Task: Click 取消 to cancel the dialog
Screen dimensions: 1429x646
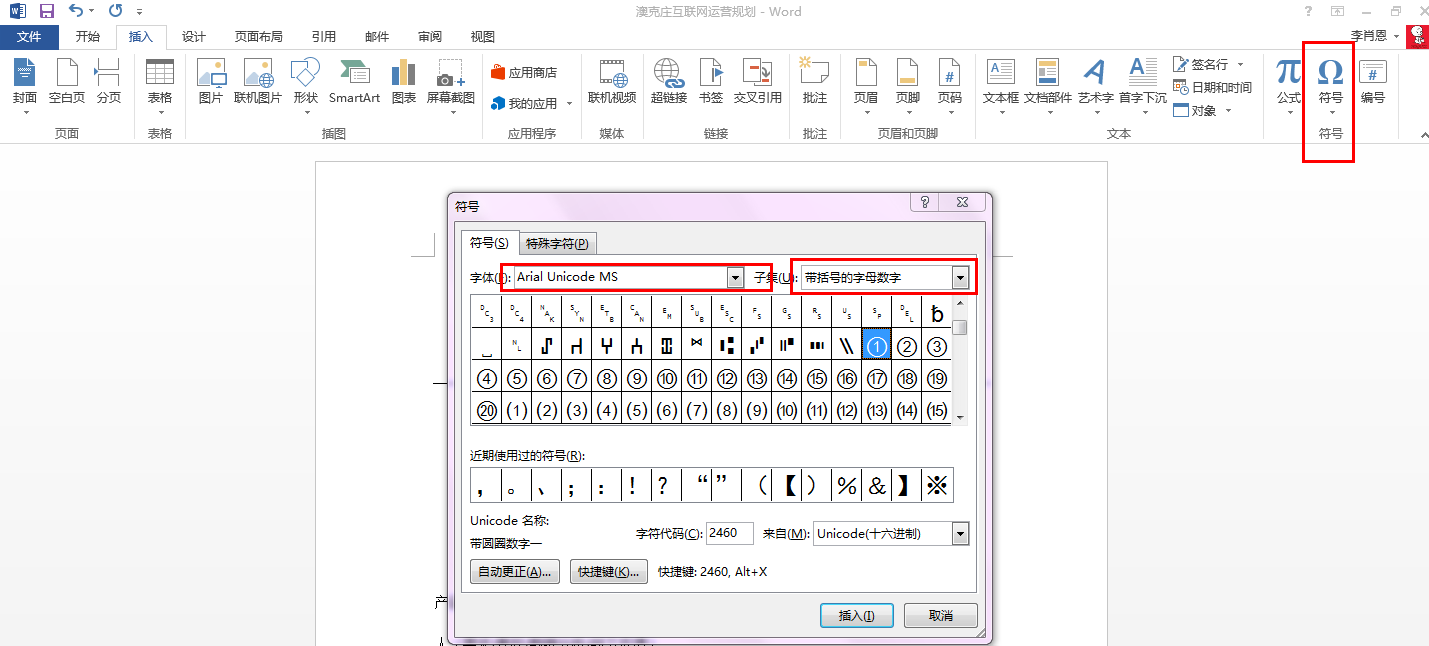Action: click(x=941, y=615)
